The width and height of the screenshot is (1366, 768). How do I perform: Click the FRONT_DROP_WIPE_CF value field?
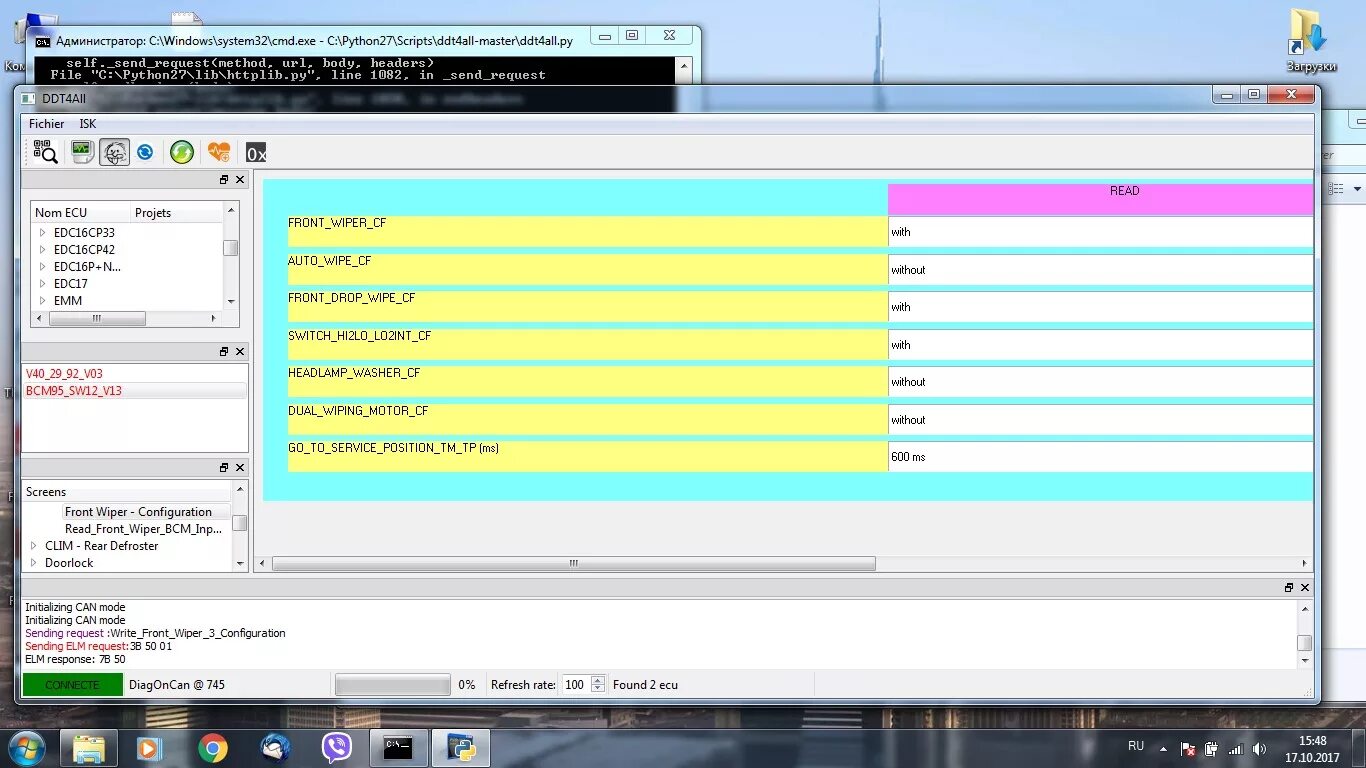(x=1100, y=307)
